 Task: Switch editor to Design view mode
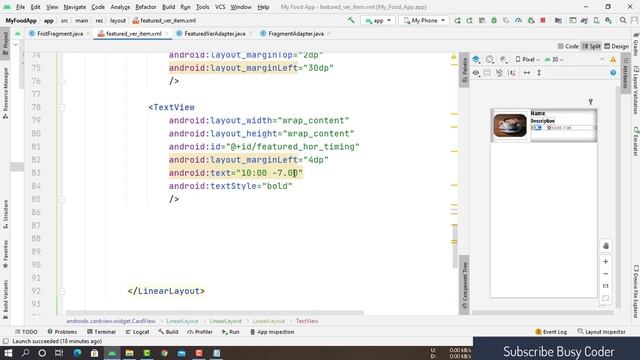coord(616,47)
